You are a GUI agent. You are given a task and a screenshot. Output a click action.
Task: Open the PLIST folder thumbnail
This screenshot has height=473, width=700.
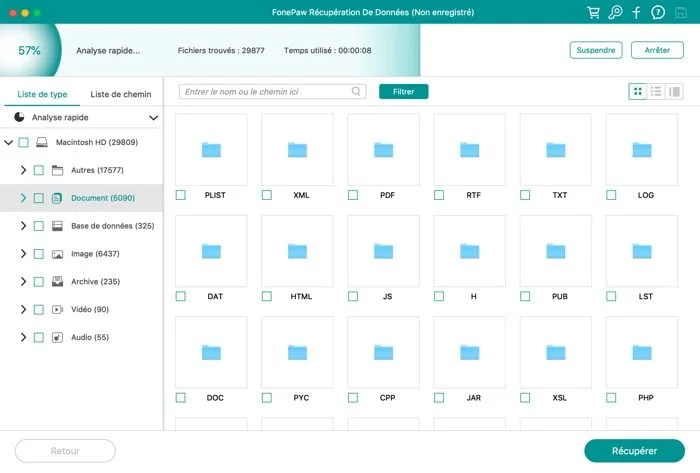pos(211,149)
